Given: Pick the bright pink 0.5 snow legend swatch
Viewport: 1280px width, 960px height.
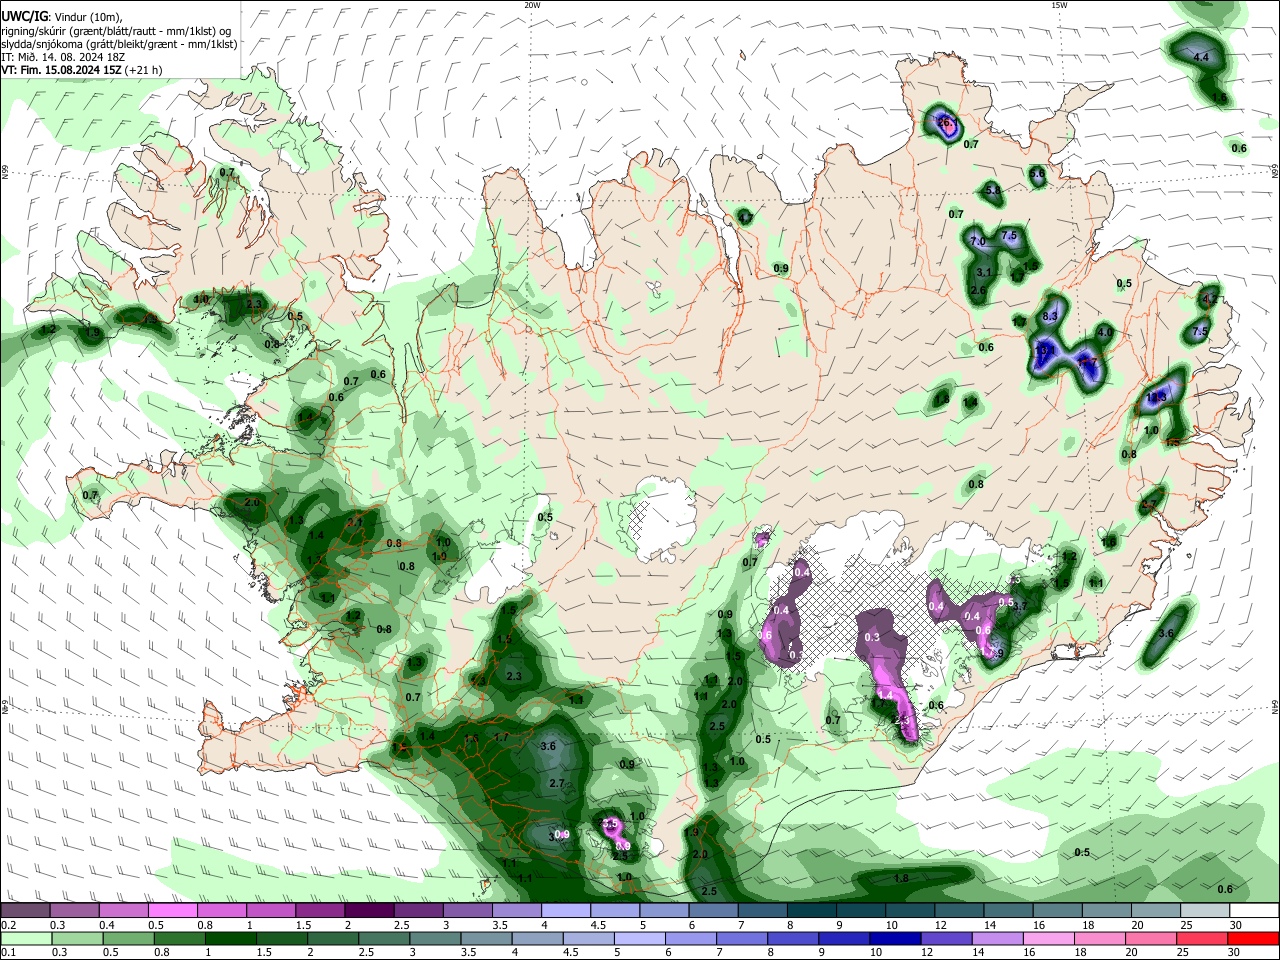Looking at the screenshot, I should pyautogui.click(x=172, y=910).
